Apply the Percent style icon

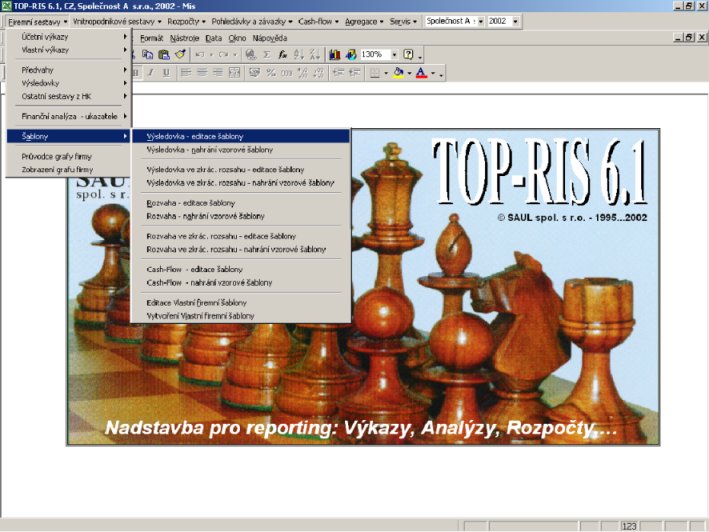tap(271, 73)
